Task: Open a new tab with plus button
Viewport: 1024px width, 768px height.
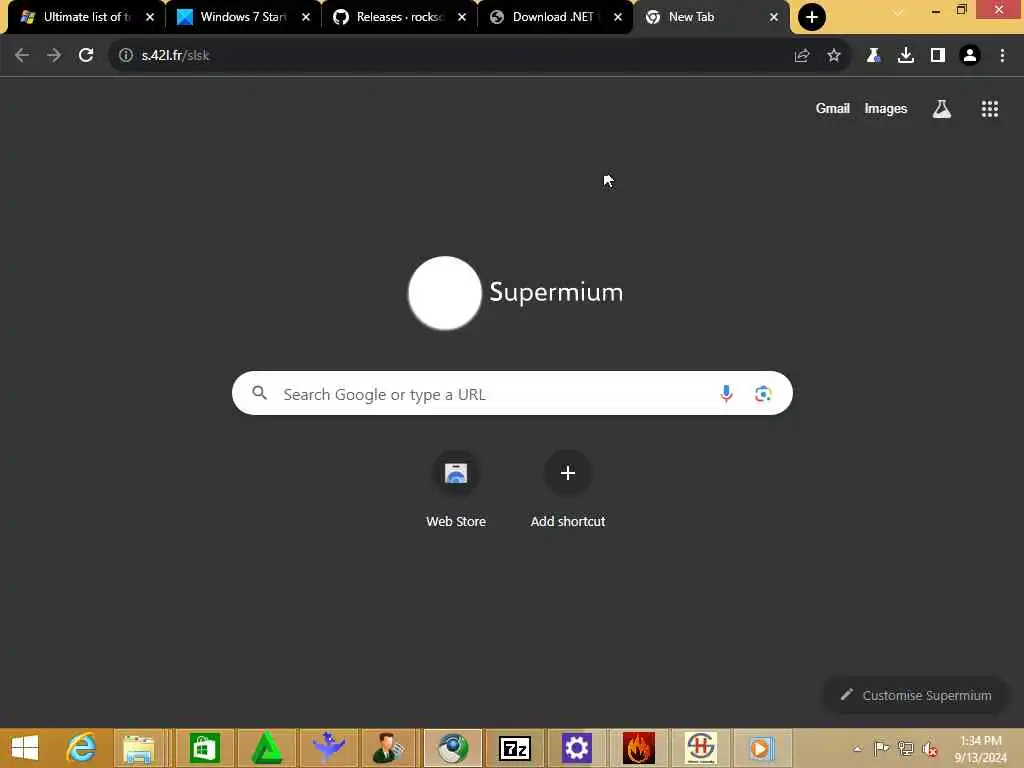Action: pyautogui.click(x=812, y=17)
